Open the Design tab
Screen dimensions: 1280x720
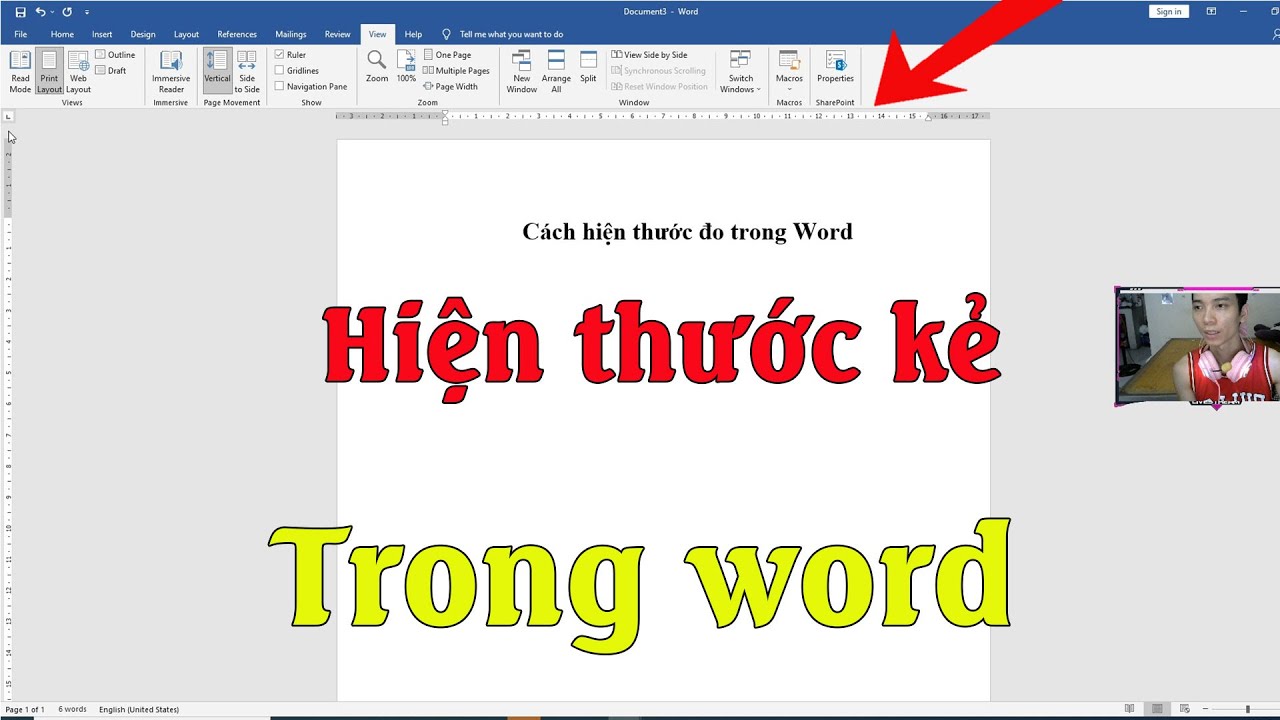coord(143,34)
